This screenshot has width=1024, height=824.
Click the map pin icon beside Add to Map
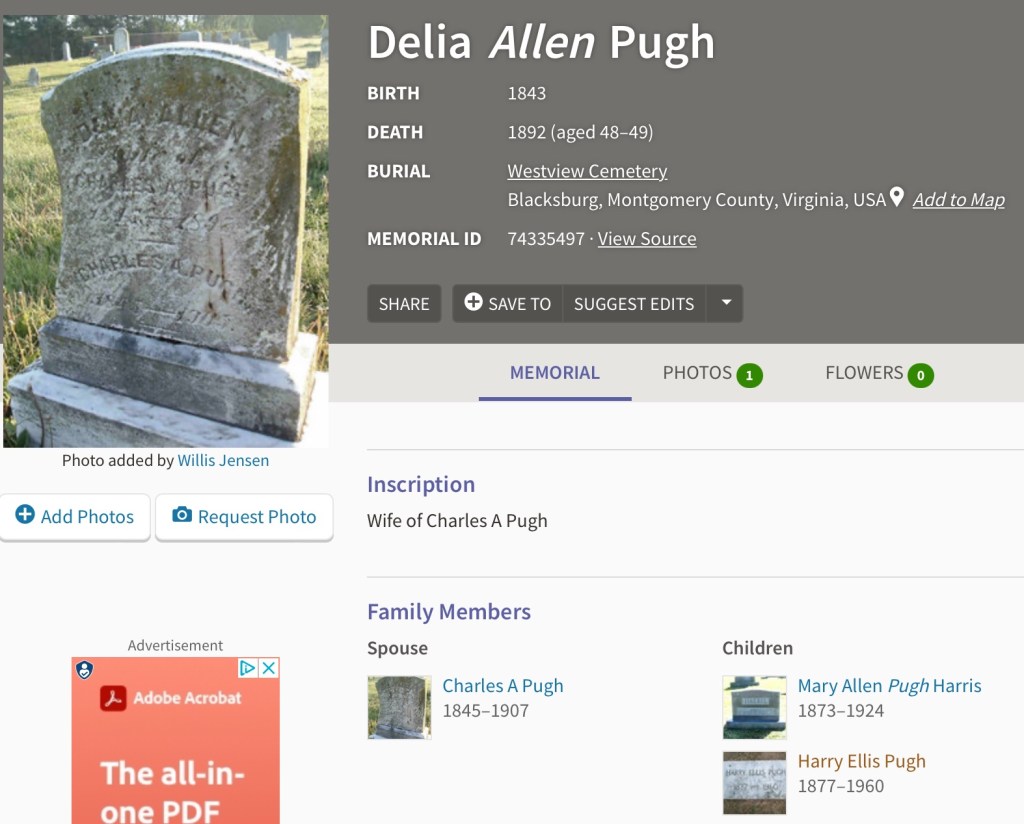click(x=897, y=197)
